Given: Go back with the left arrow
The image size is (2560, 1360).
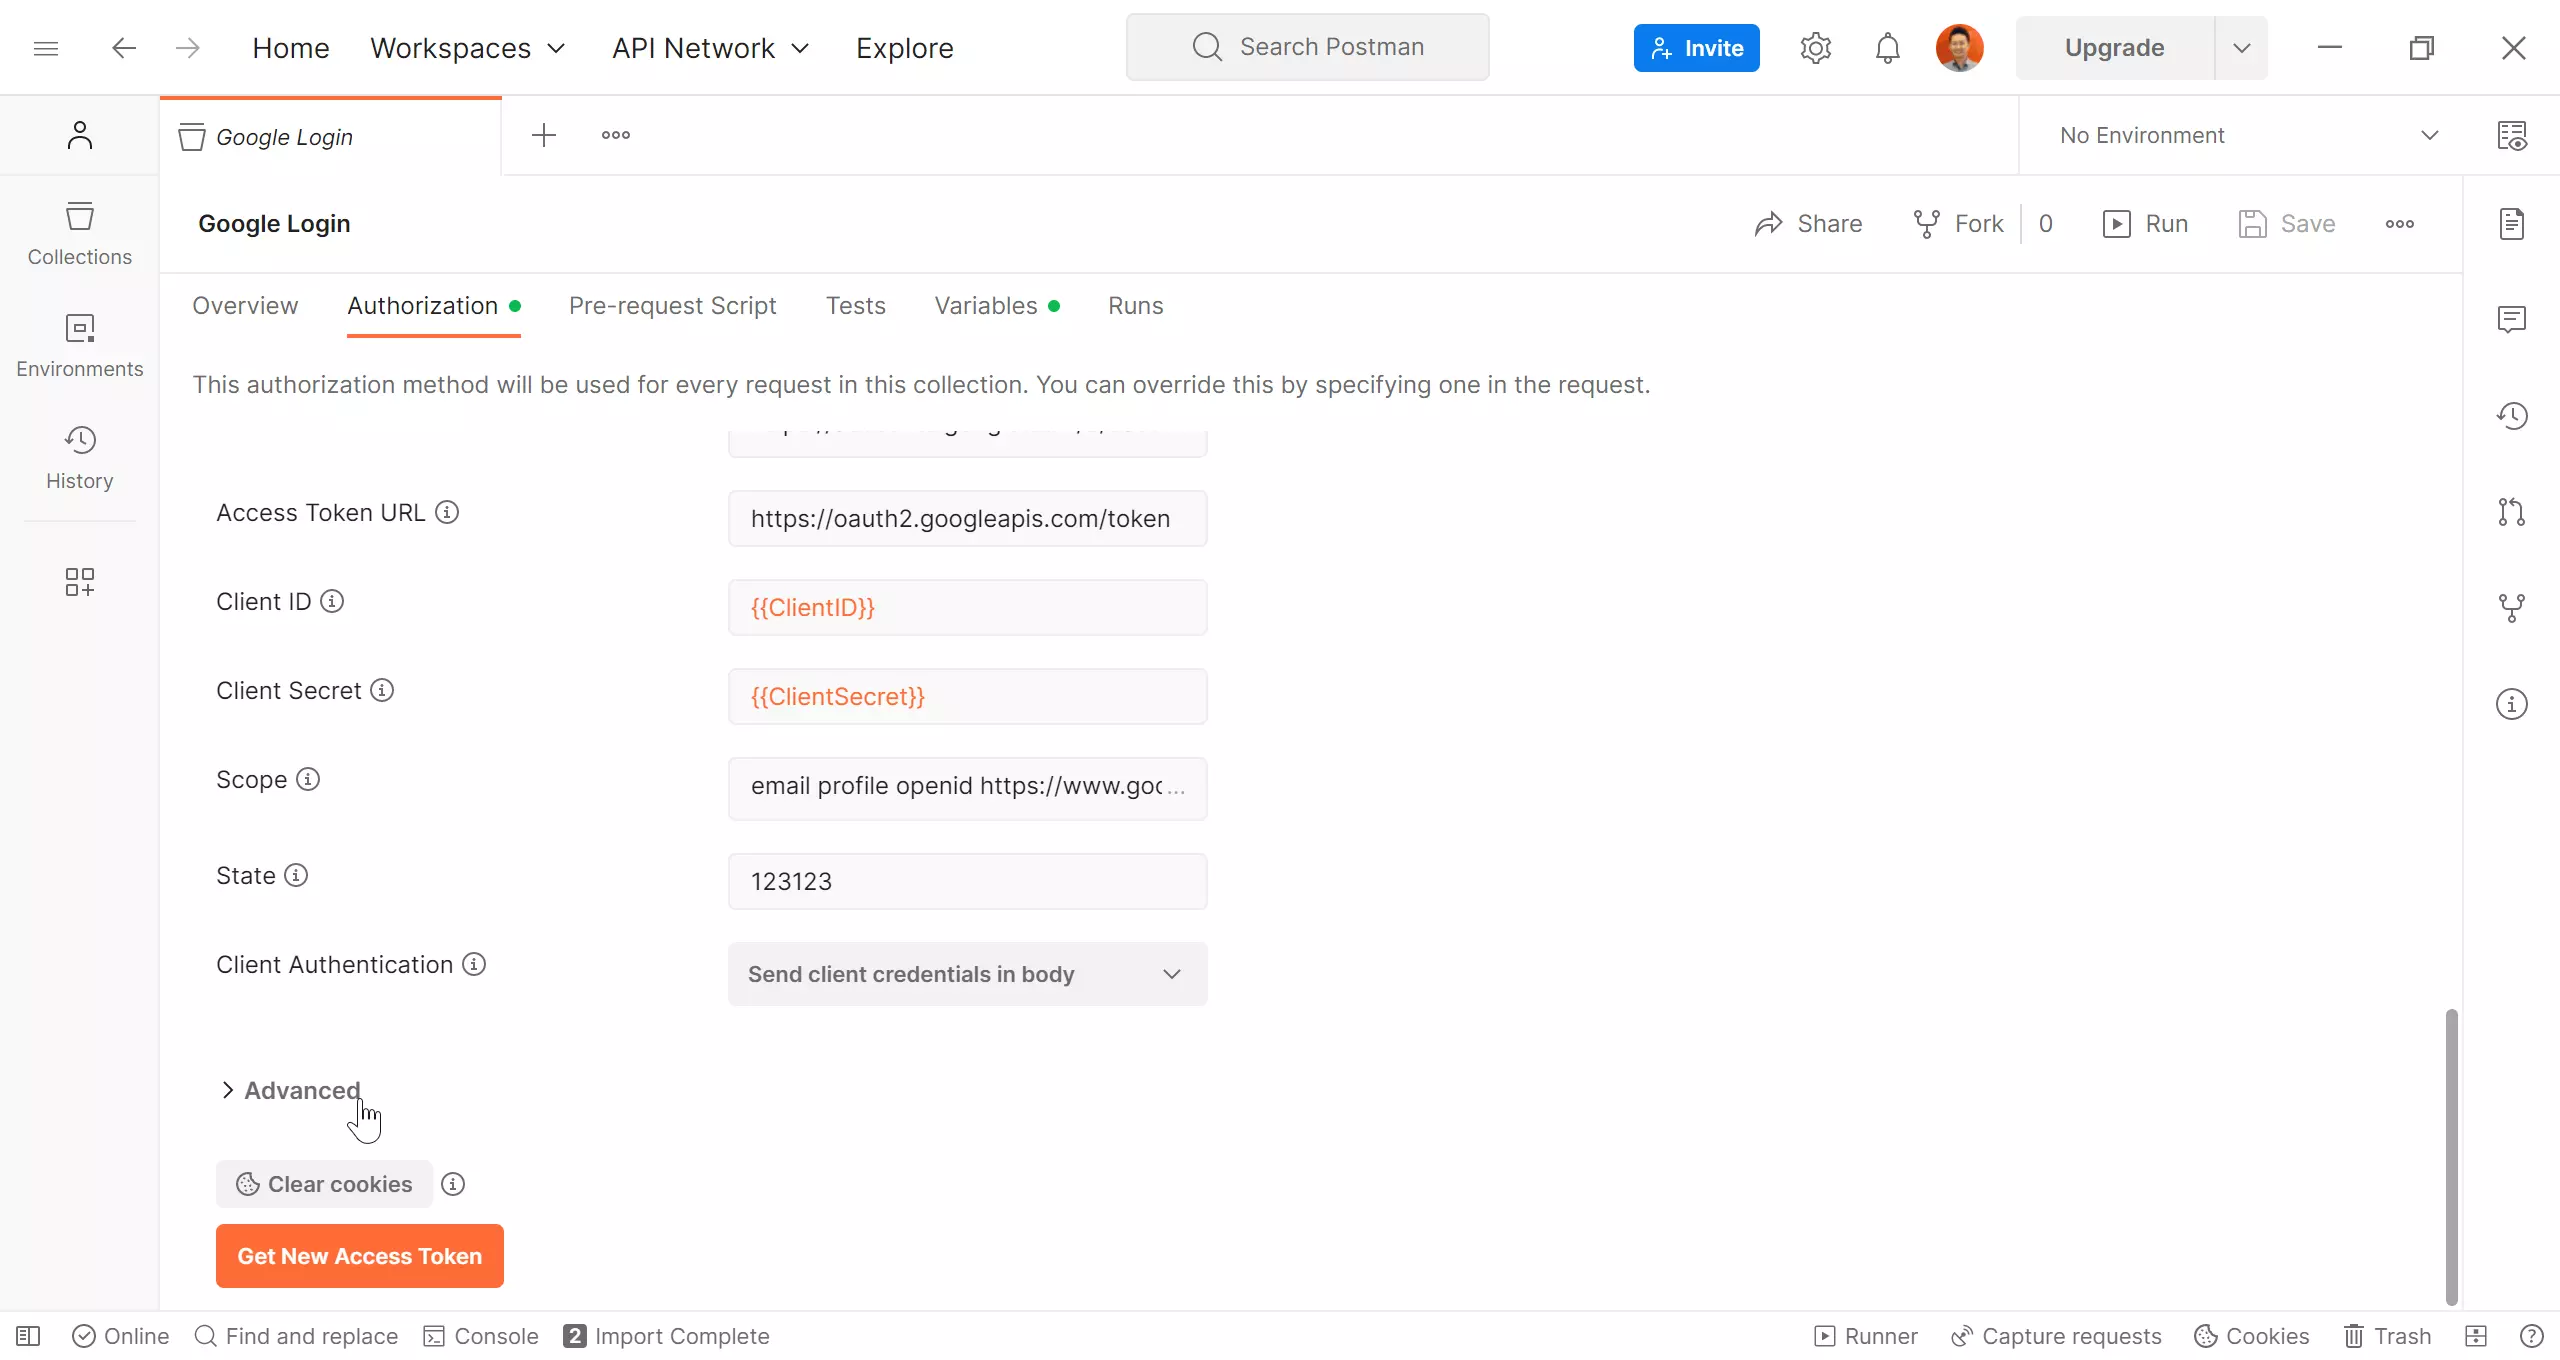Looking at the screenshot, I should coord(123,48).
